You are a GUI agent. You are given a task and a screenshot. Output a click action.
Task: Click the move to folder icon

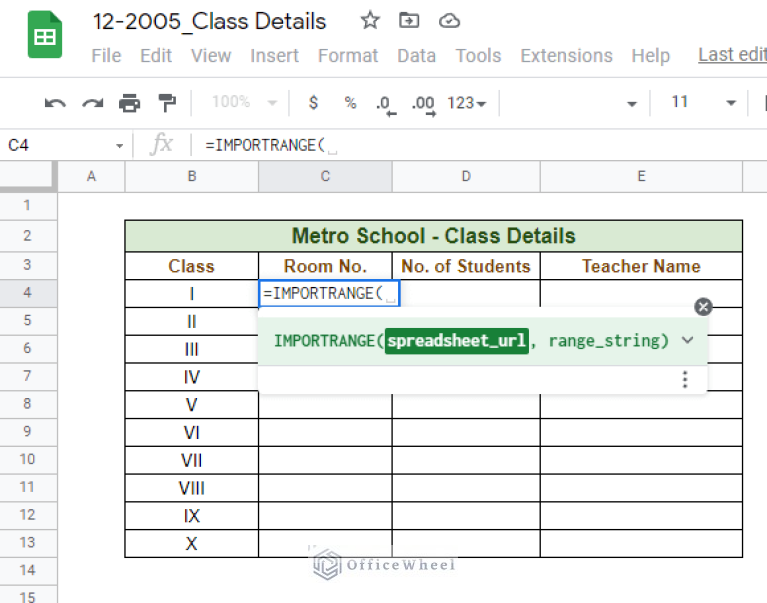tap(409, 21)
